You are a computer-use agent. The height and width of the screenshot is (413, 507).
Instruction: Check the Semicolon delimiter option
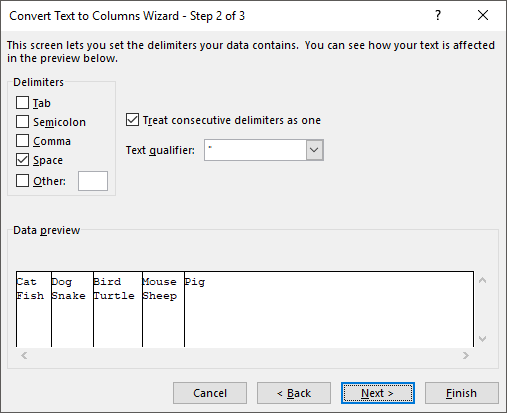[22, 122]
